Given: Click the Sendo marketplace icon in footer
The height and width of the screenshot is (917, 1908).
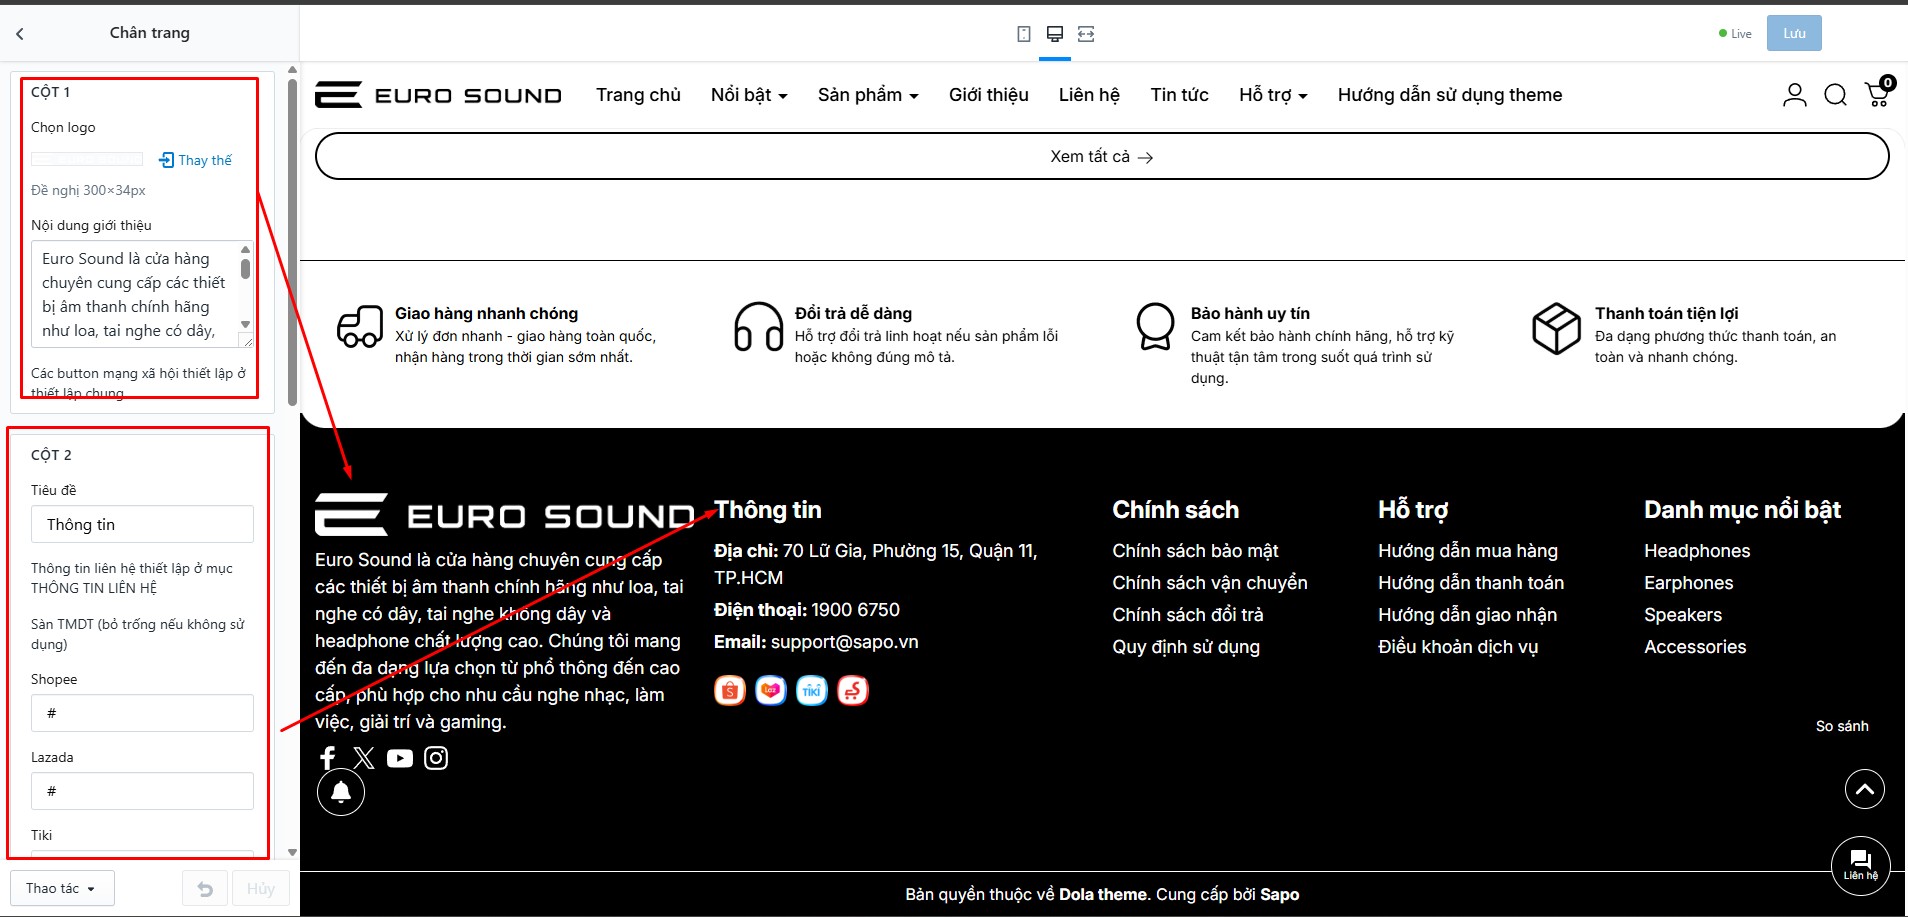Looking at the screenshot, I should (853, 690).
